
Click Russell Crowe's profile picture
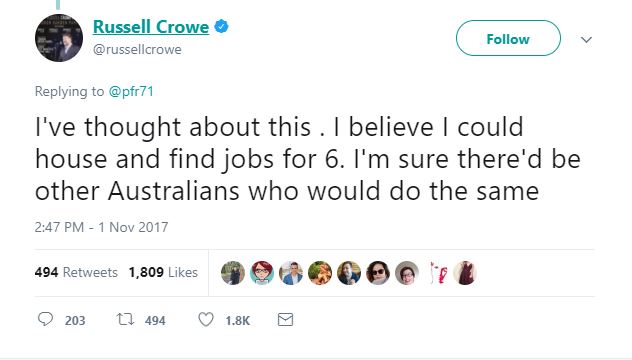[x=59, y=38]
